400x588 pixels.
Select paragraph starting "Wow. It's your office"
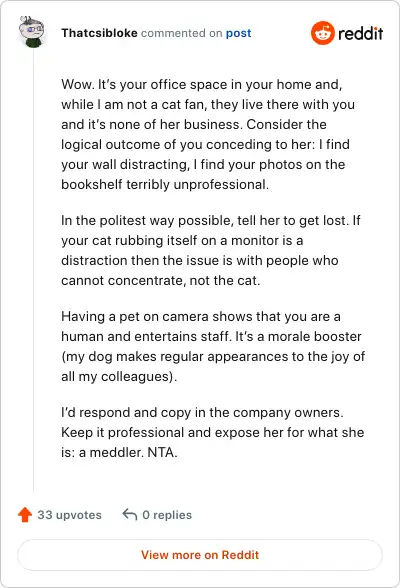[208, 134]
